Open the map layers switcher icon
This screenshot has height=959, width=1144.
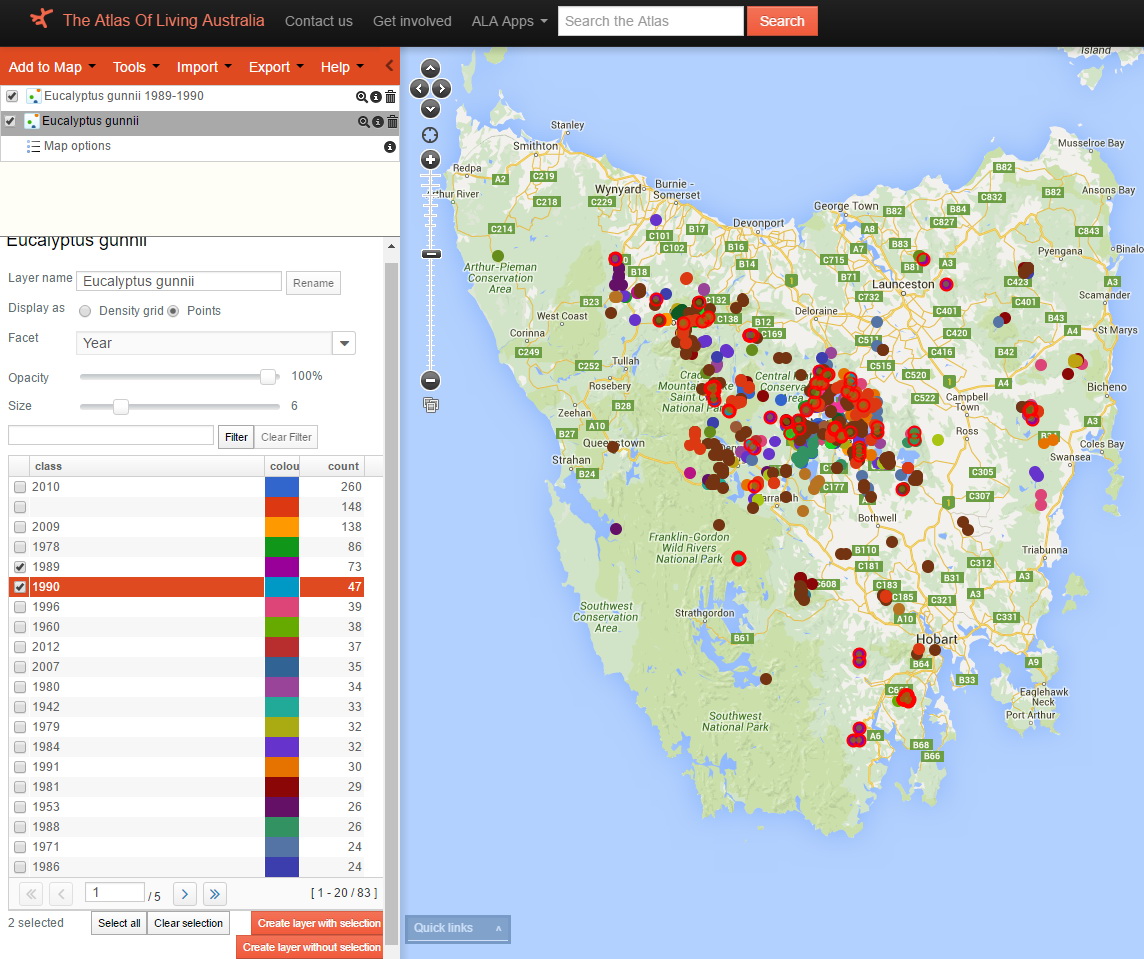click(x=431, y=405)
